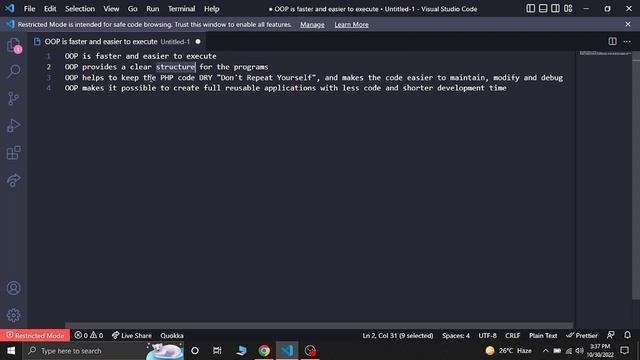Open Task View in taskbar
Screen dimensions: 640x360
pyautogui.click(x=217, y=351)
